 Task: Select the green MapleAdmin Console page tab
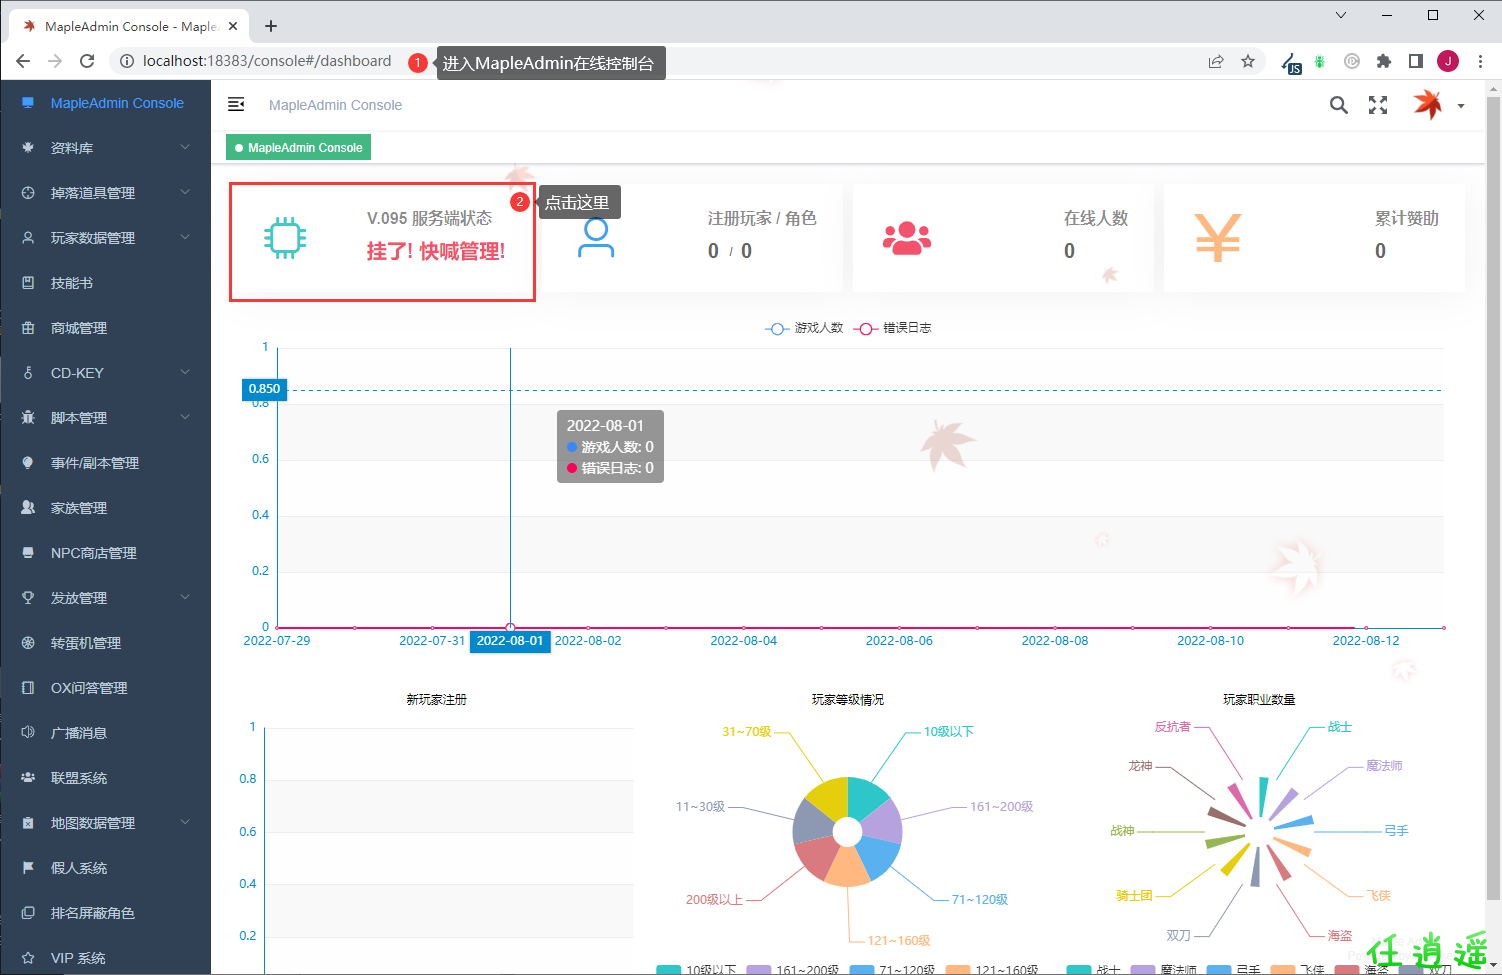click(x=298, y=148)
